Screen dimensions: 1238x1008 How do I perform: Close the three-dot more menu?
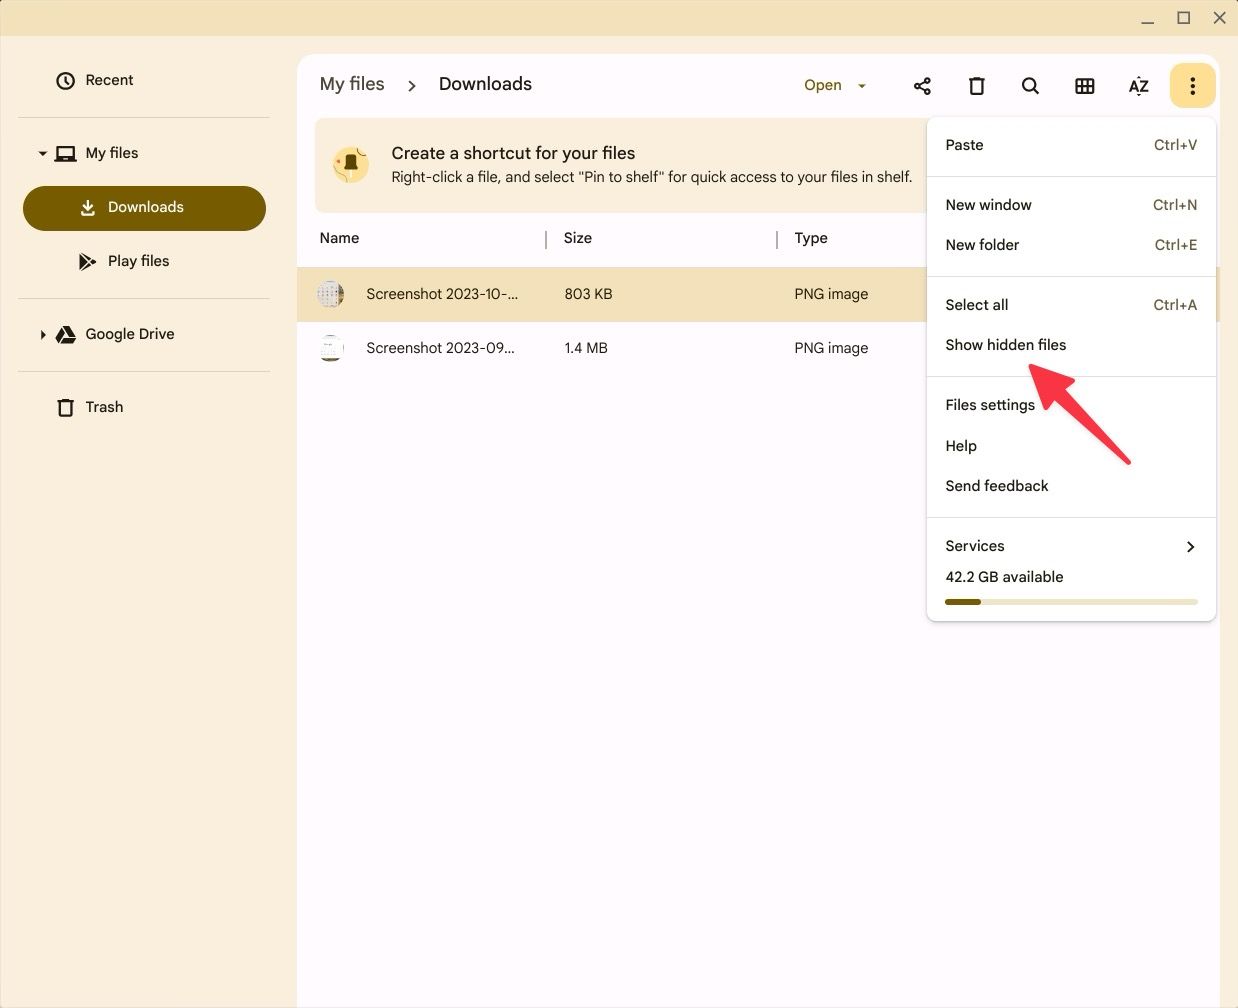1192,86
